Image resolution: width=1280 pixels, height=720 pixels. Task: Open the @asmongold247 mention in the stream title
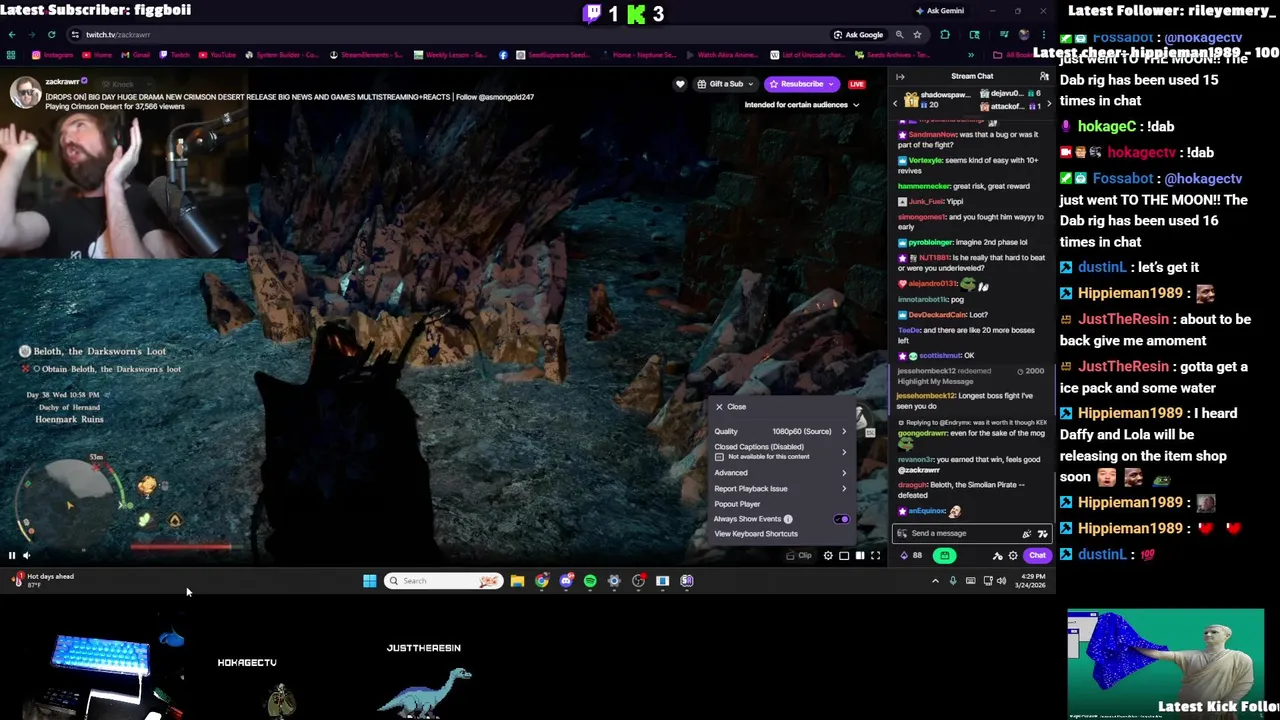pyautogui.click(x=506, y=97)
